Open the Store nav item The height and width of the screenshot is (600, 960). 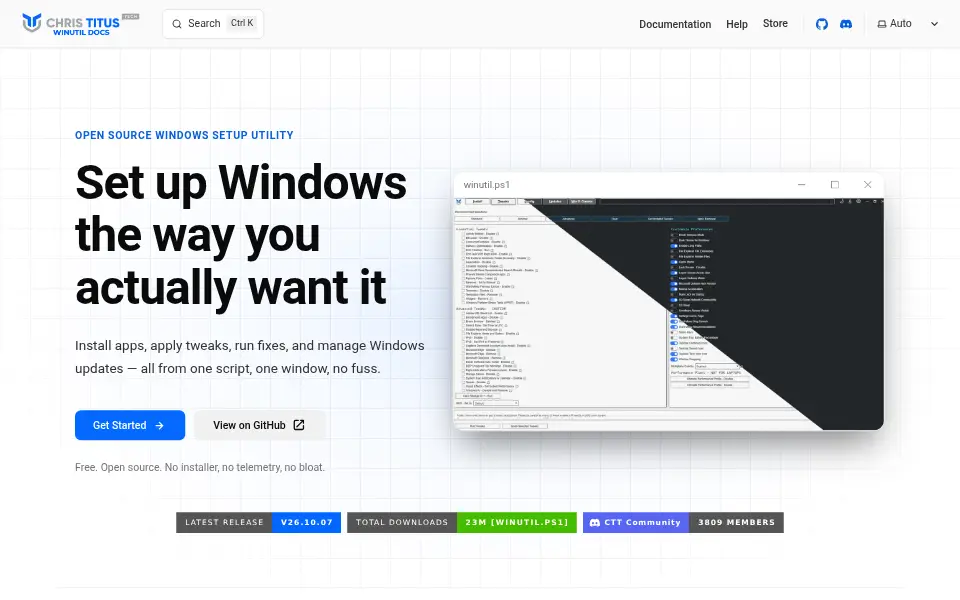(775, 23)
